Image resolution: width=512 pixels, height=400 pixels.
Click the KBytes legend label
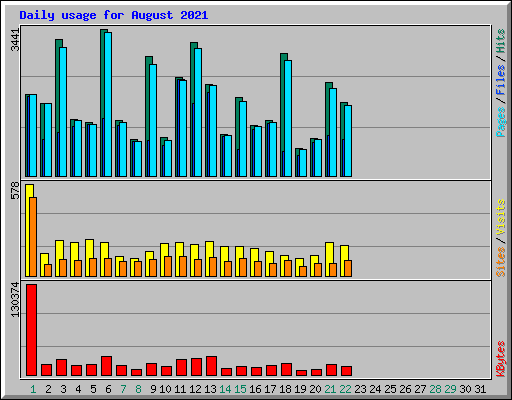click(500, 359)
